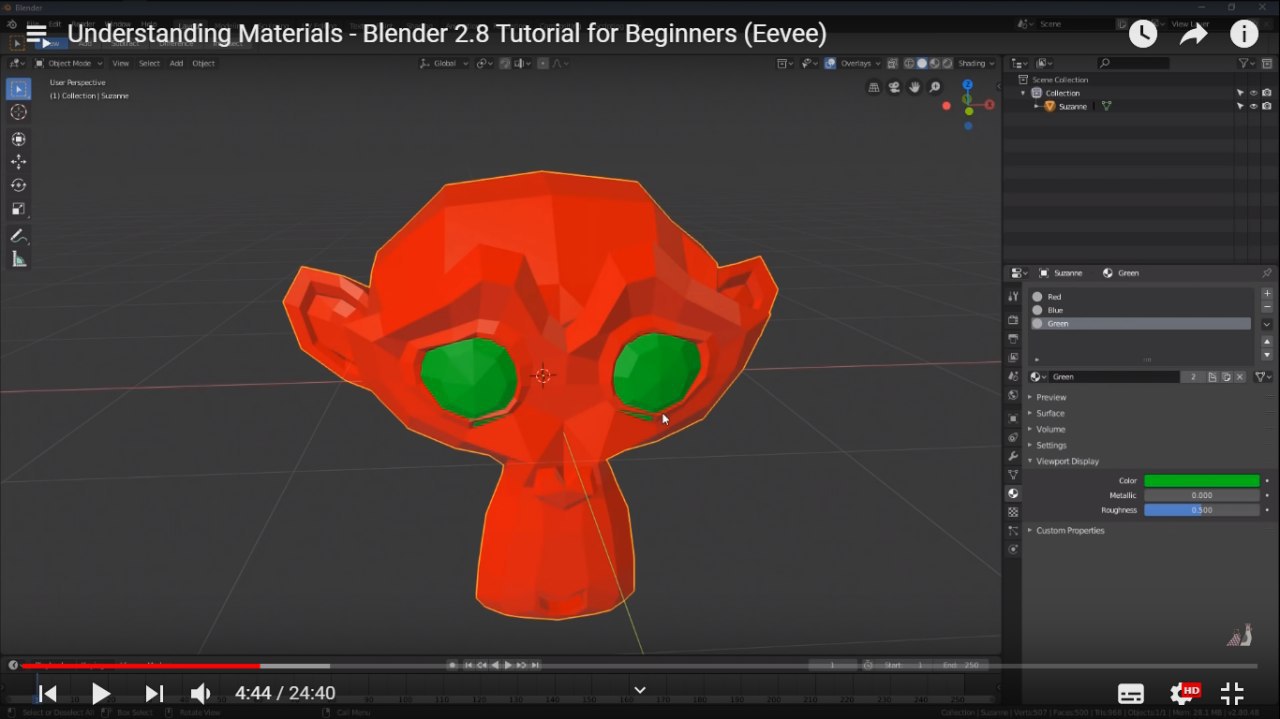Select the Red material slot
This screenshot has height=719, width=1280.
coord(1141,297)
